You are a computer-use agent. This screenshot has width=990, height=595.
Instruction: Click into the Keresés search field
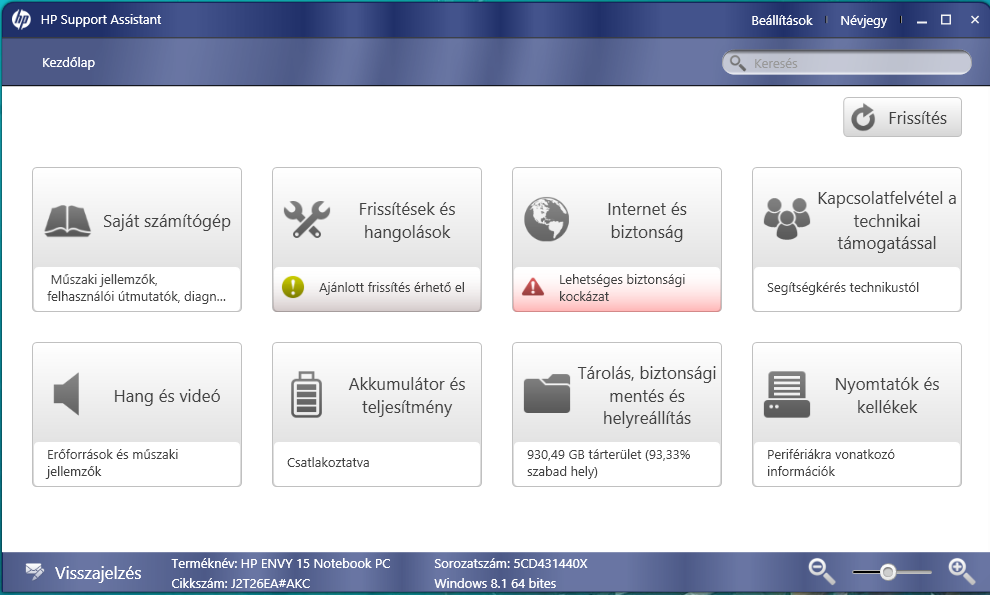coord(847,63)
